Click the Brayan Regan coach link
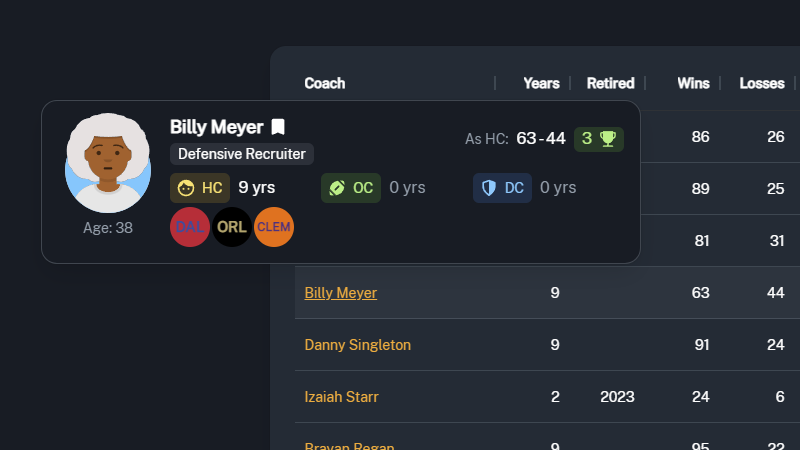The image size is (800, 450). pos(349,444)
